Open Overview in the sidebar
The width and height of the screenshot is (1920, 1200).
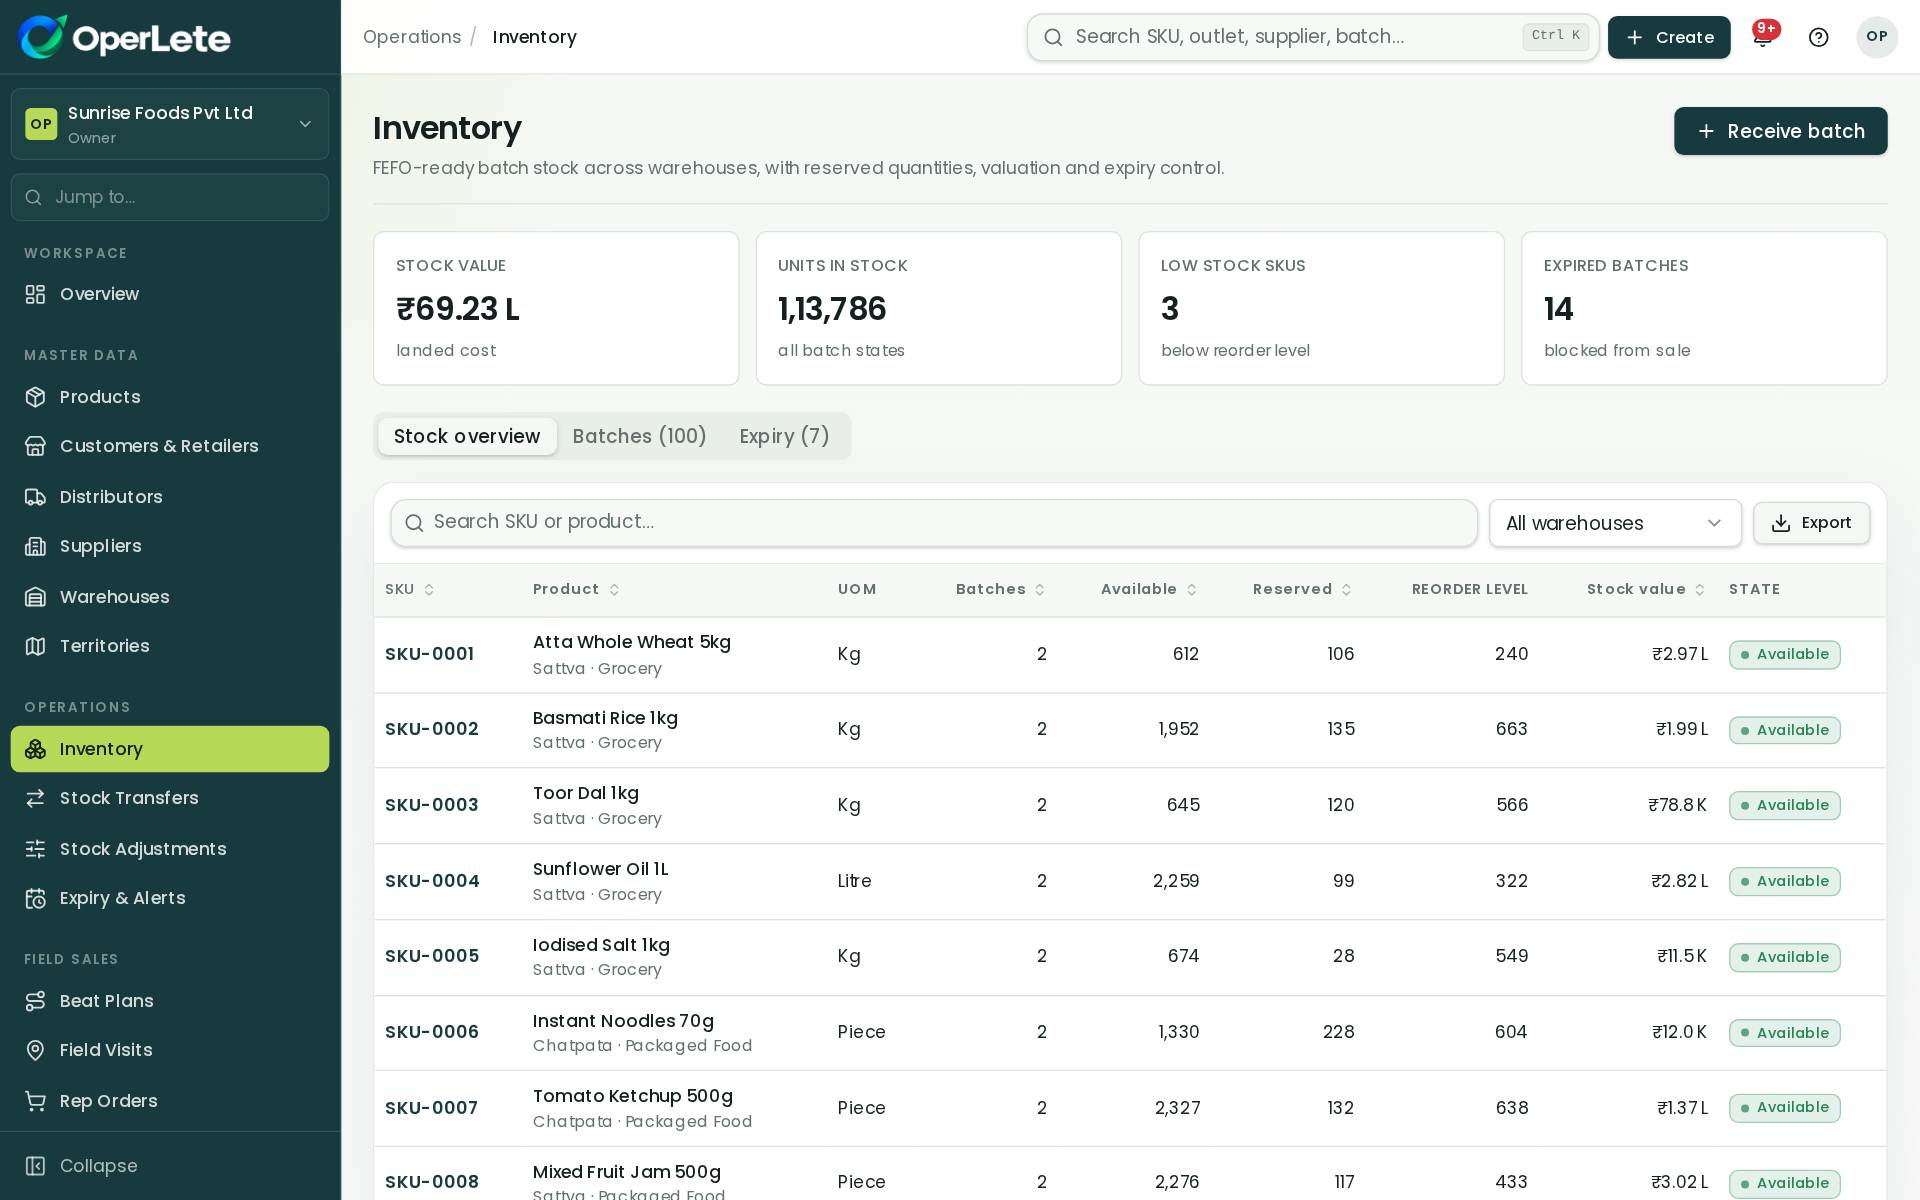pyautogui.click(x=170, y=294)
